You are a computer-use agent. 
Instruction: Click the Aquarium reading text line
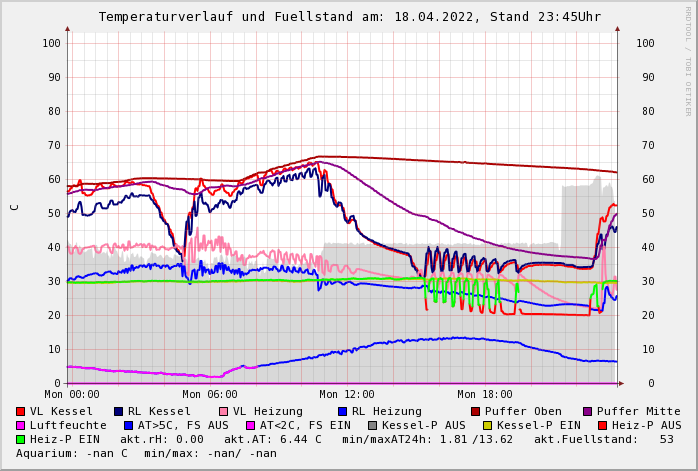(146, 453)
